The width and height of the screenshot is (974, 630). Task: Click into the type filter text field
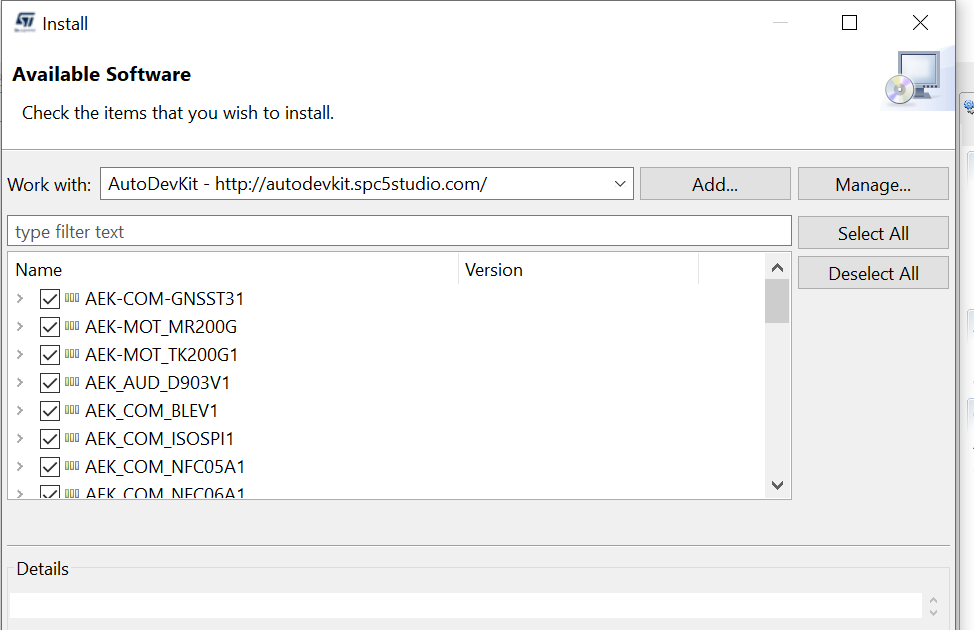399,232
